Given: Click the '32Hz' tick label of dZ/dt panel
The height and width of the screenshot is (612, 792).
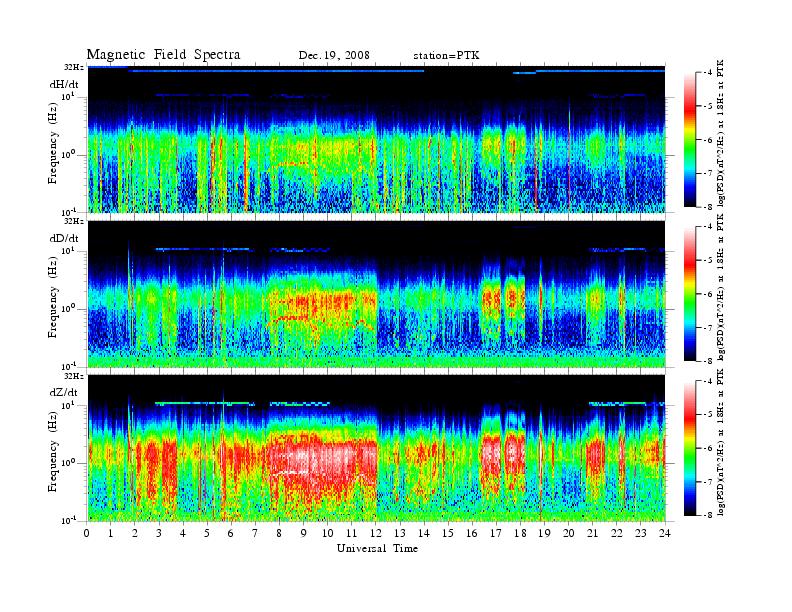Looking at the screenshot, I should (73, 376).
